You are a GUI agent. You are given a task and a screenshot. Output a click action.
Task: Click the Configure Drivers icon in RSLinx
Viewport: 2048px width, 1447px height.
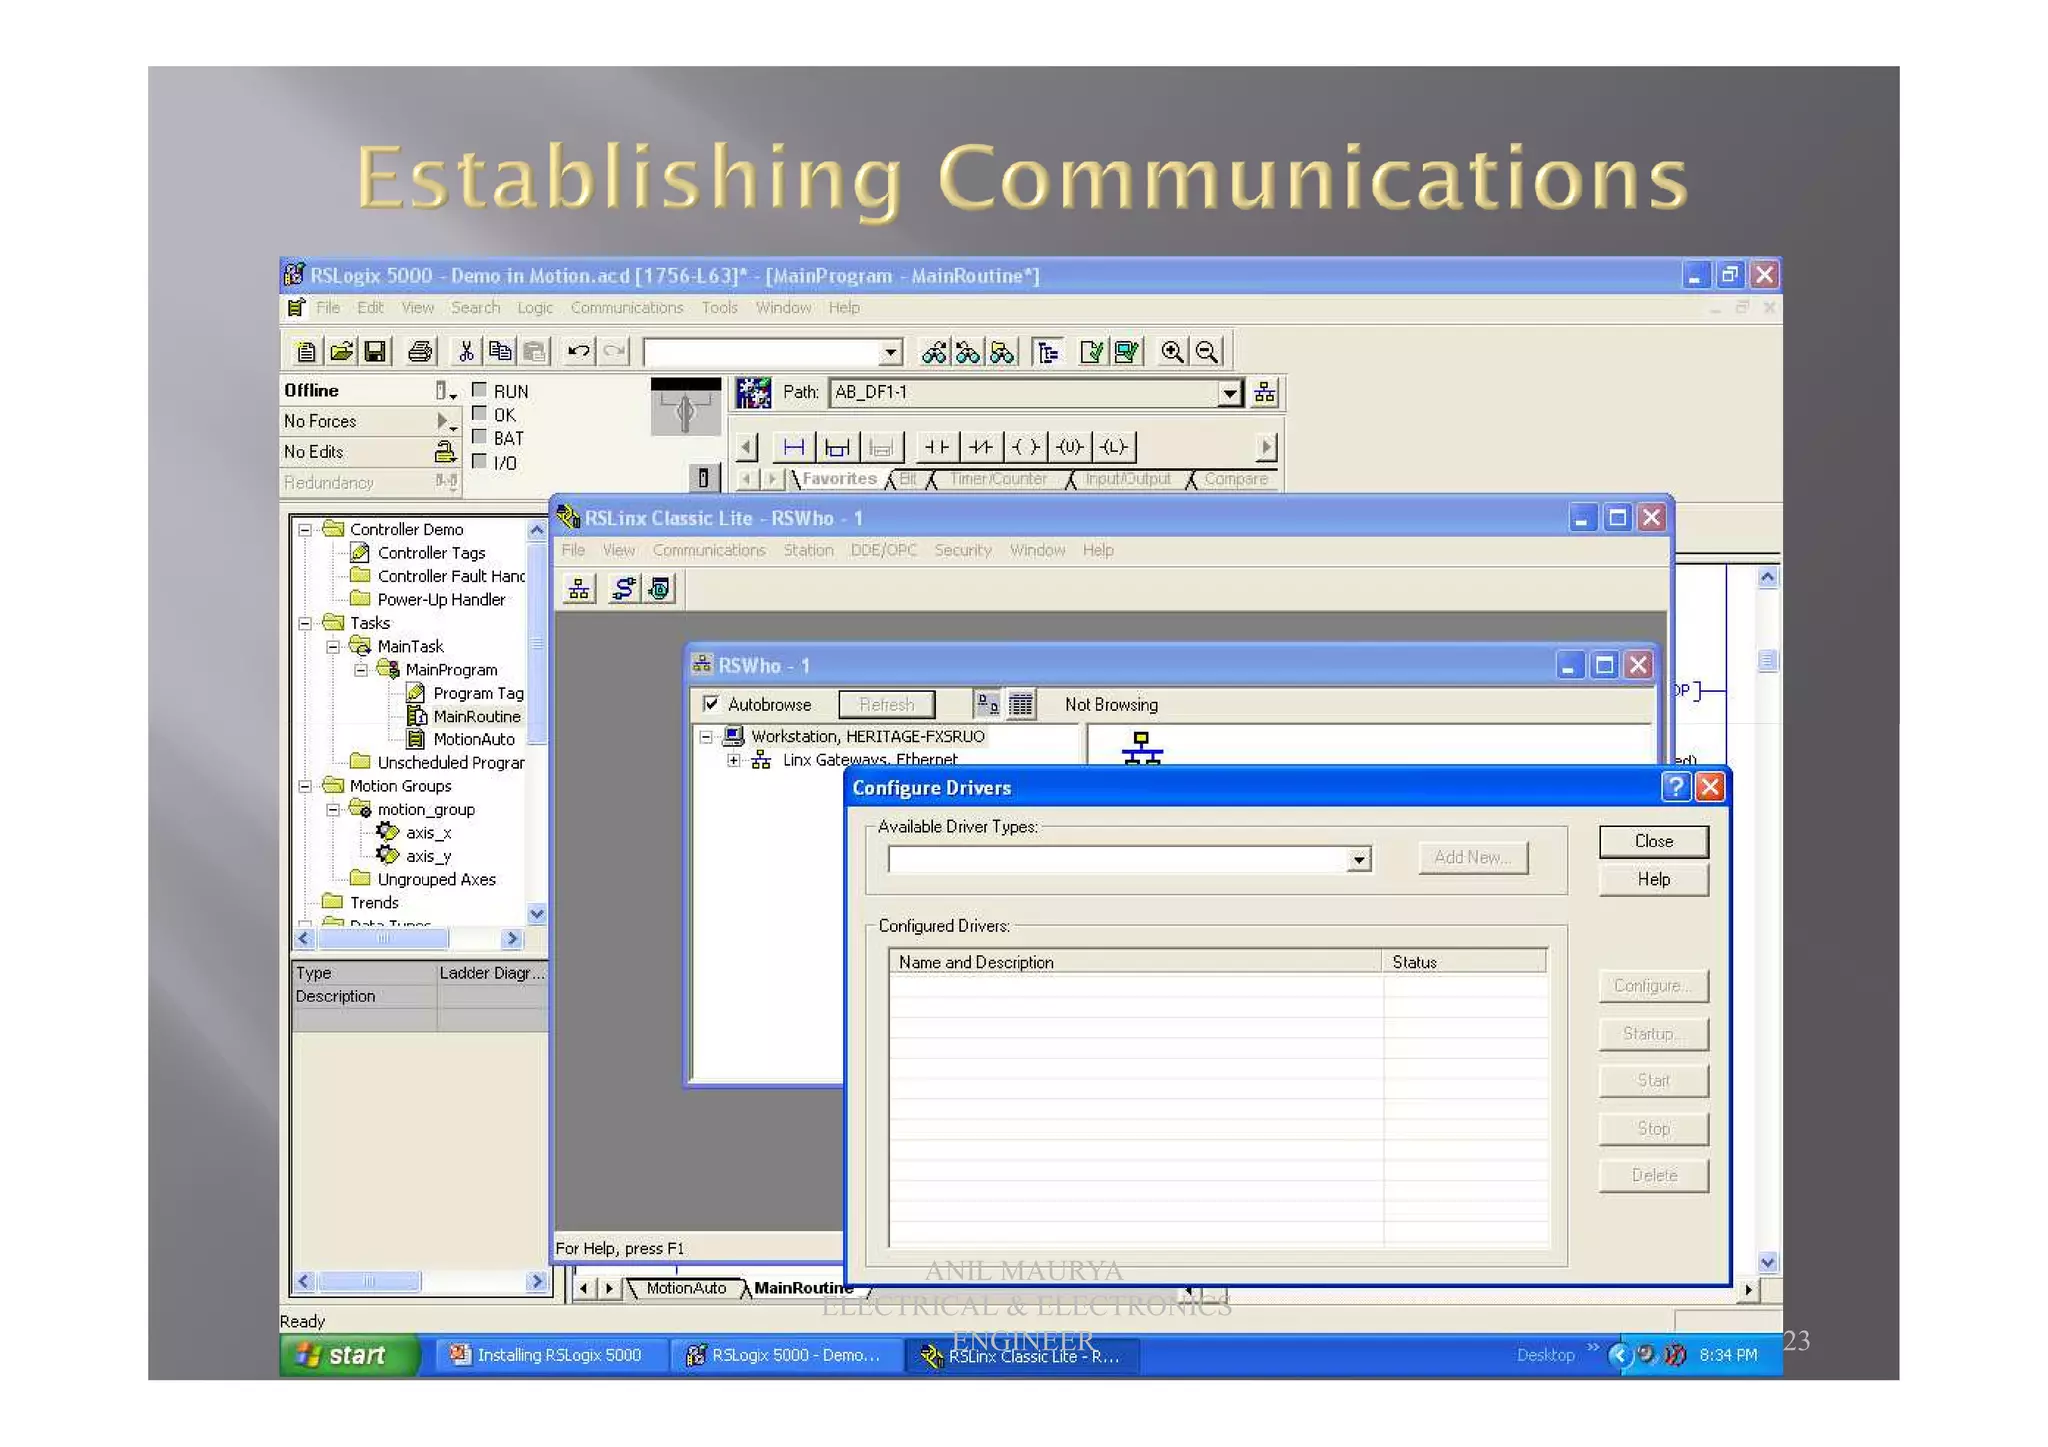coord(623,589)
